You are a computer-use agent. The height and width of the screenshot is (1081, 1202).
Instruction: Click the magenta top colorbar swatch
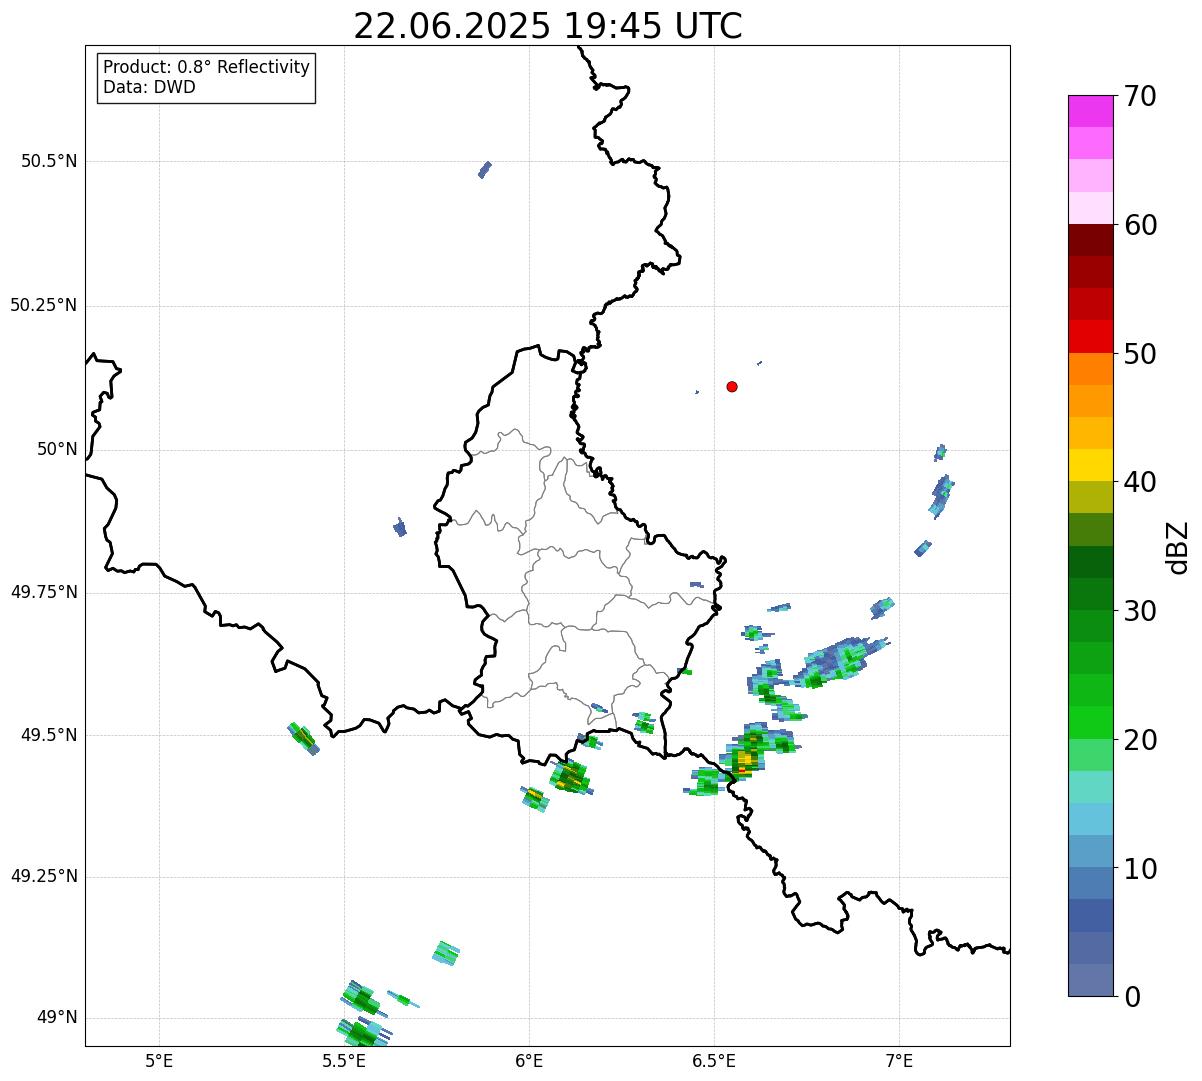point(1090,111)
